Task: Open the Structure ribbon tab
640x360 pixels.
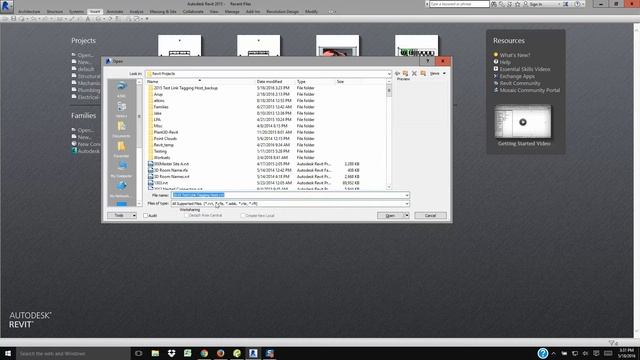Action: point(55,12)
